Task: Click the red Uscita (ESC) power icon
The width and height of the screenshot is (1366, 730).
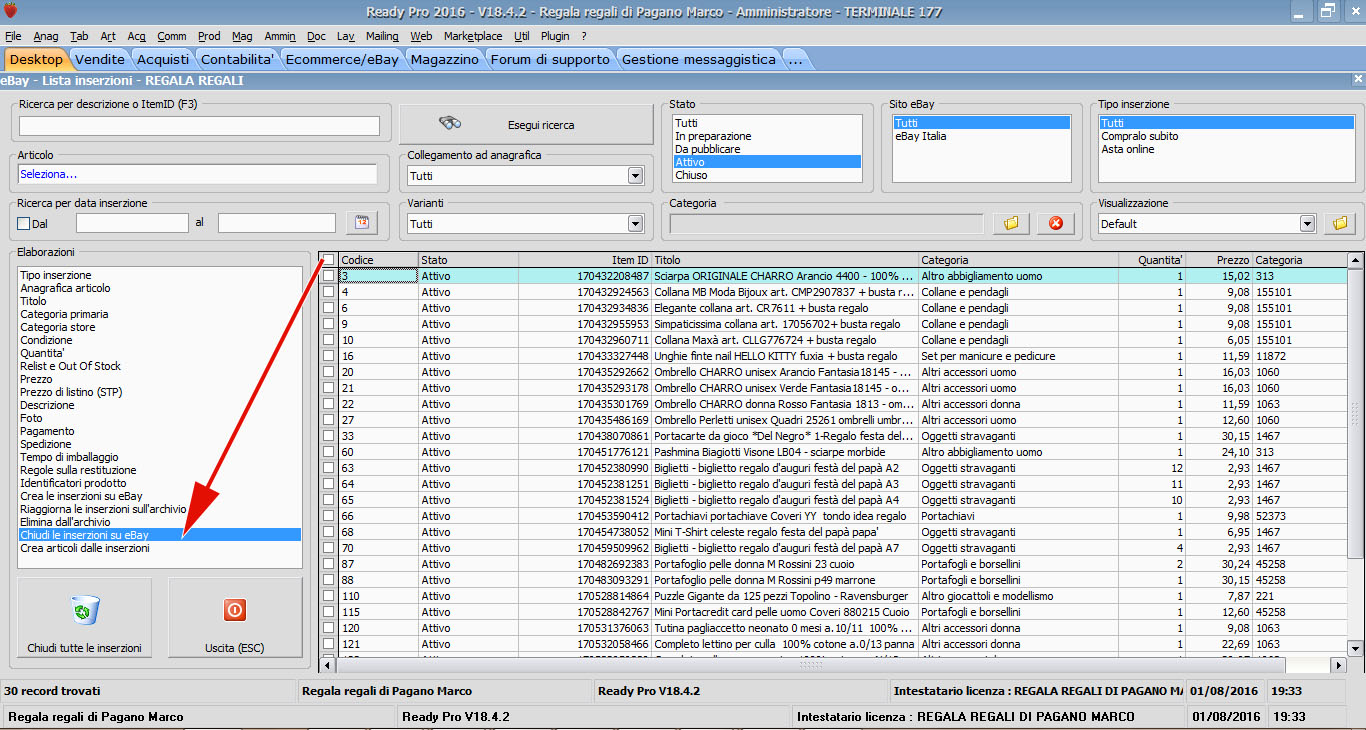Action: 235,609
